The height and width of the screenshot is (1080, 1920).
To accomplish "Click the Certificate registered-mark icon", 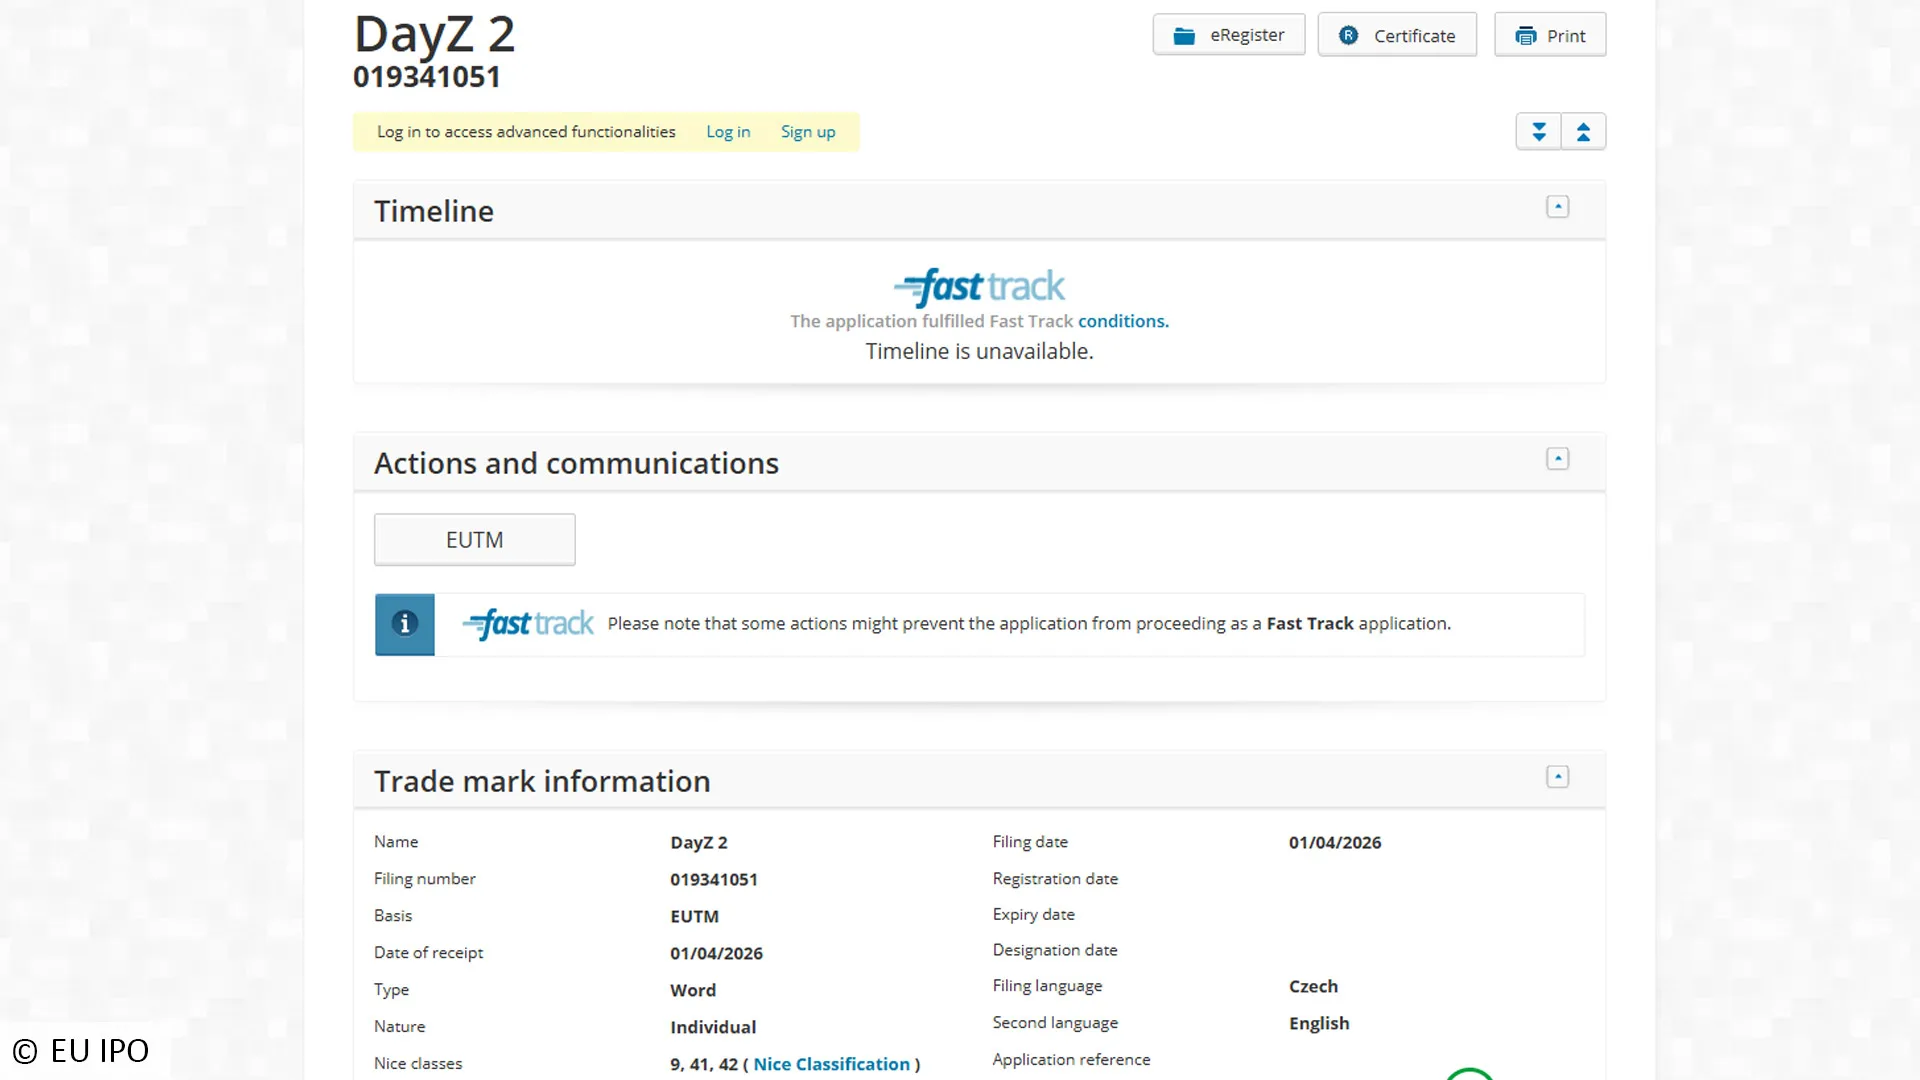I will point(1348,36).
